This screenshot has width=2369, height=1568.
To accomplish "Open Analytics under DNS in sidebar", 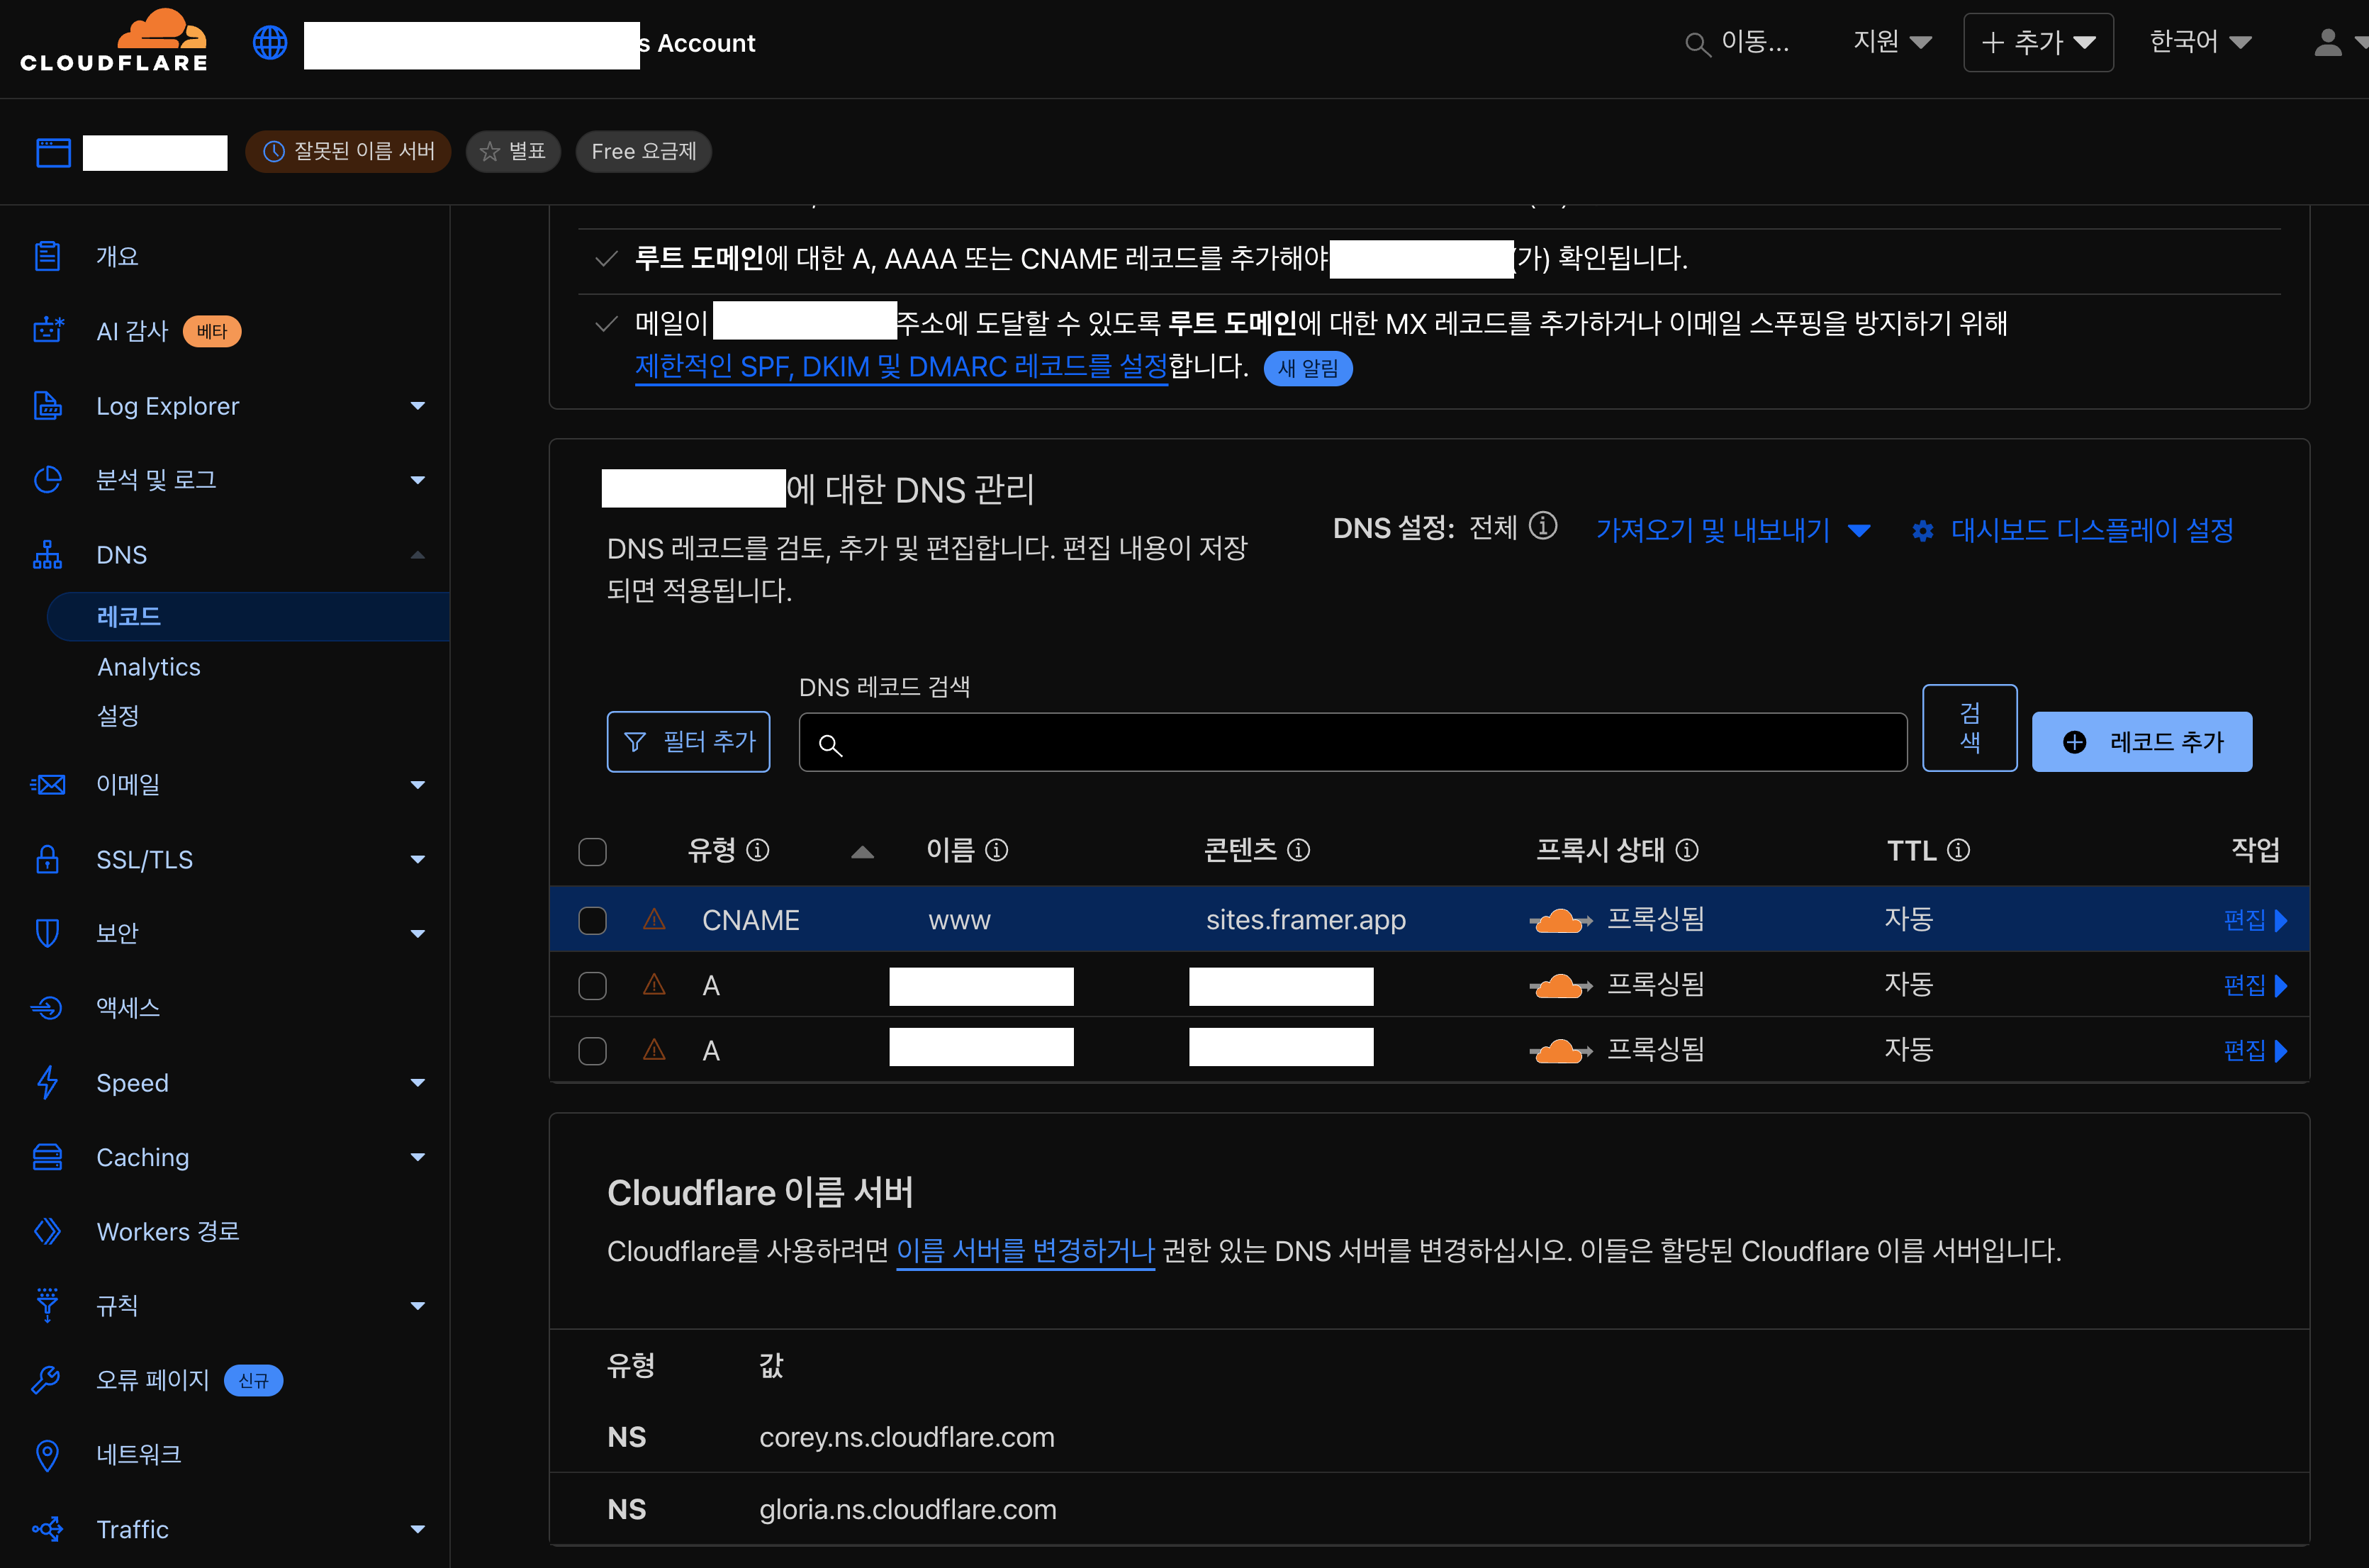I will [x=148, y=667].
